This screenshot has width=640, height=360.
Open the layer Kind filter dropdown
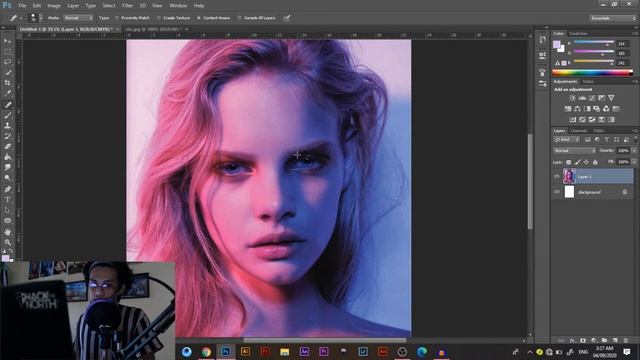(x=566, y=140)
